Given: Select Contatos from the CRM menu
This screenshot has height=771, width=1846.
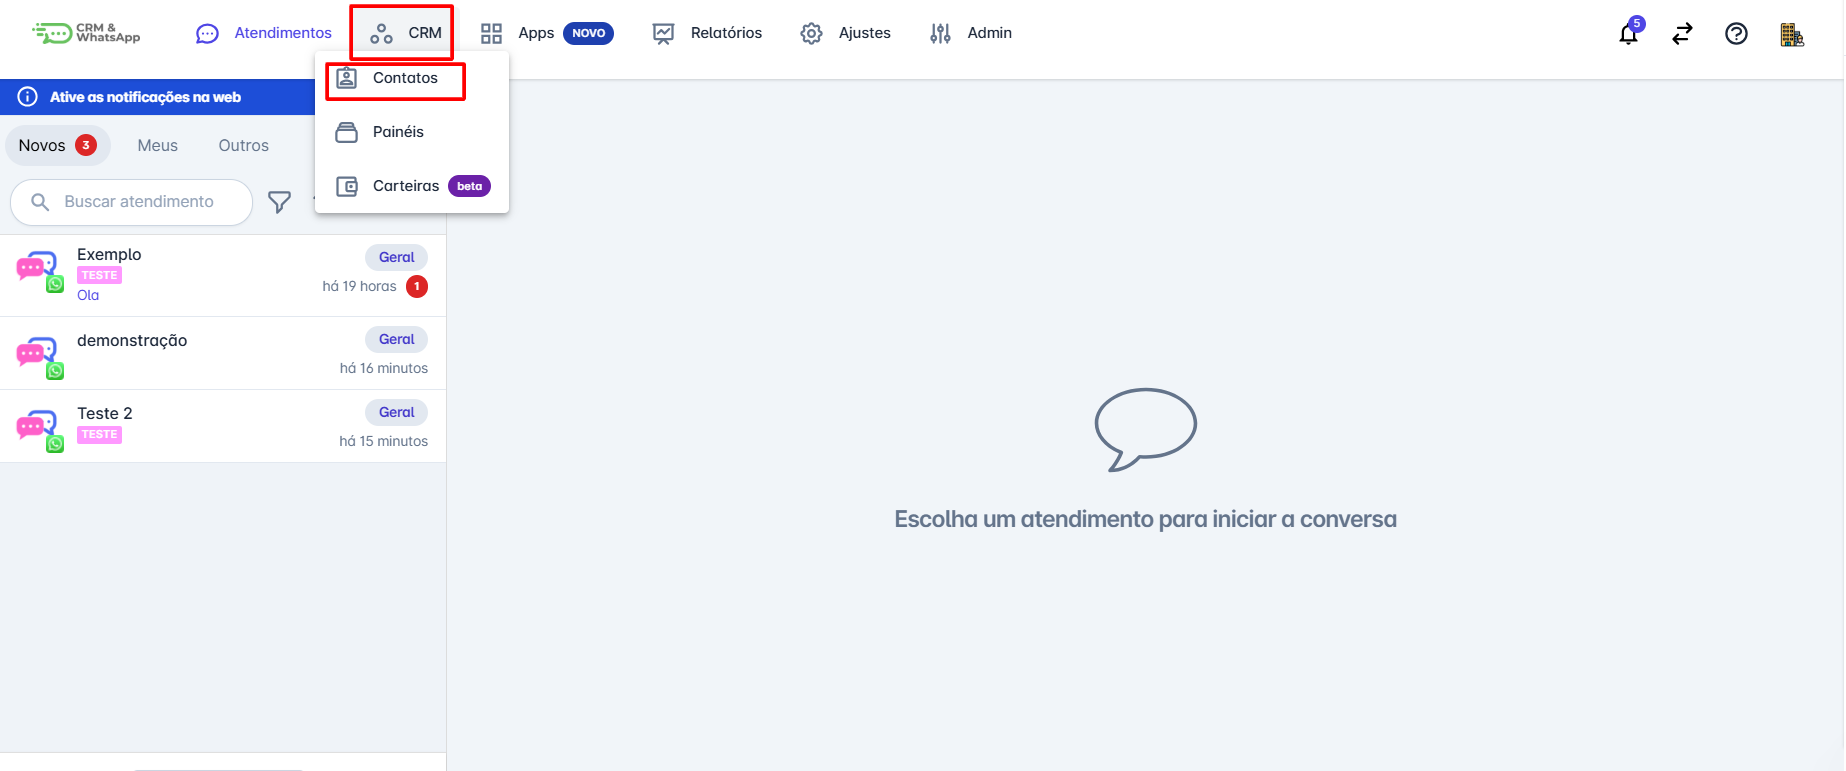Looking at the screenshot, I should pos(404,78).
